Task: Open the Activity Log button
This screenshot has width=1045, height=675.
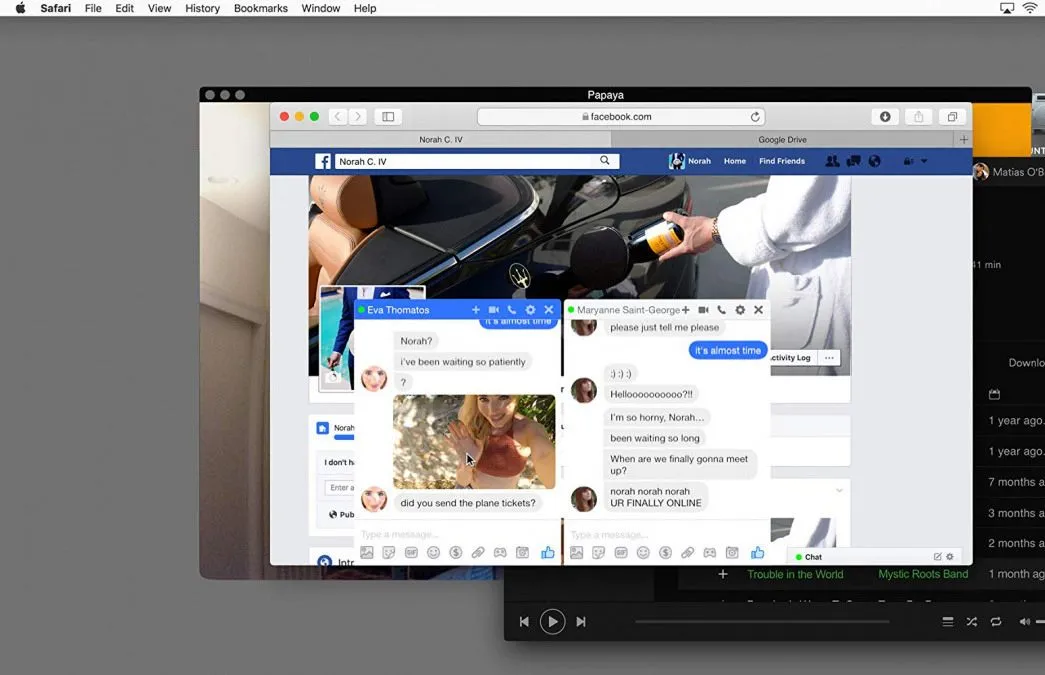Action: [791, 358]
